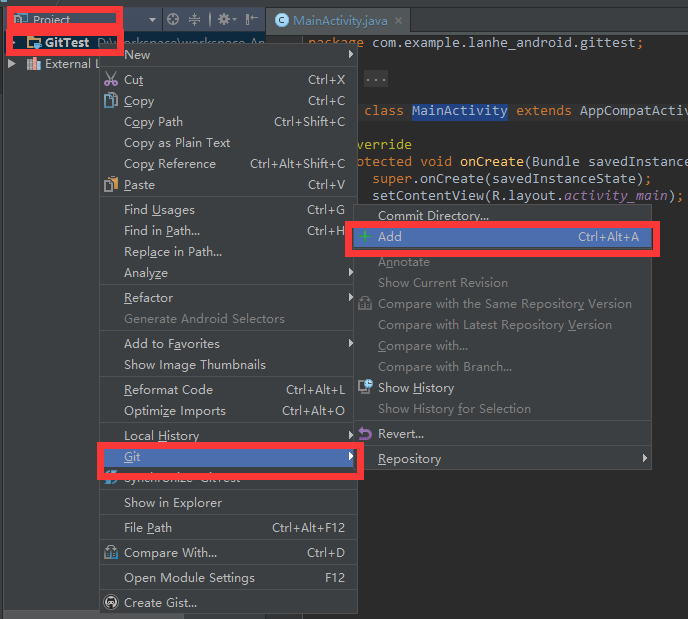Open the Analyze submenu
Viewport: 688px width, 619px height.
(x=227, y=273)
